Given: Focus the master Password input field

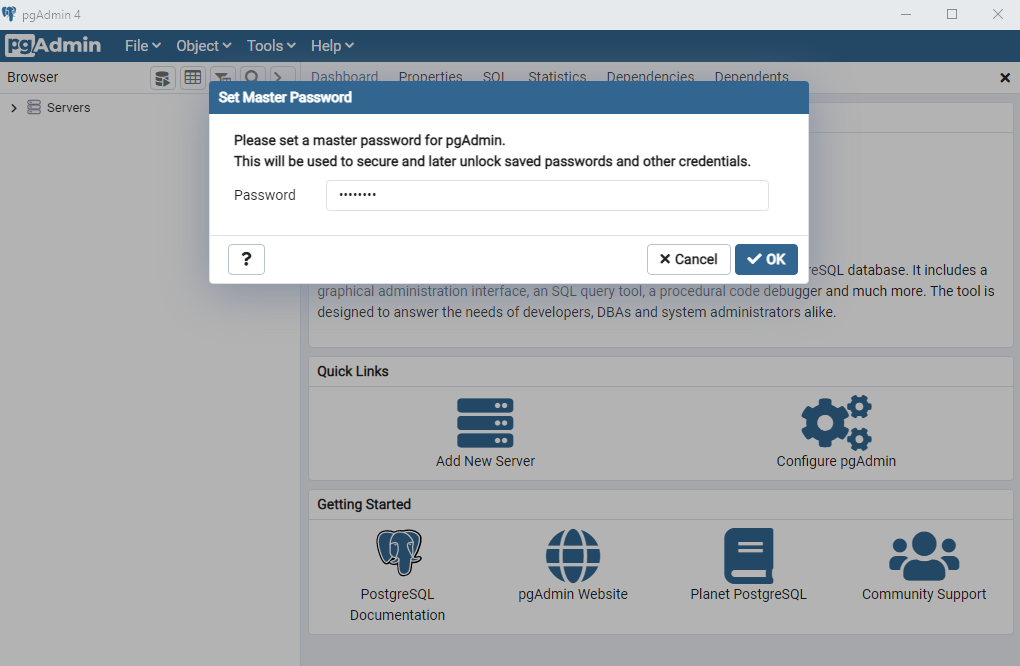Looking at the screenshot, I should 547,195.
